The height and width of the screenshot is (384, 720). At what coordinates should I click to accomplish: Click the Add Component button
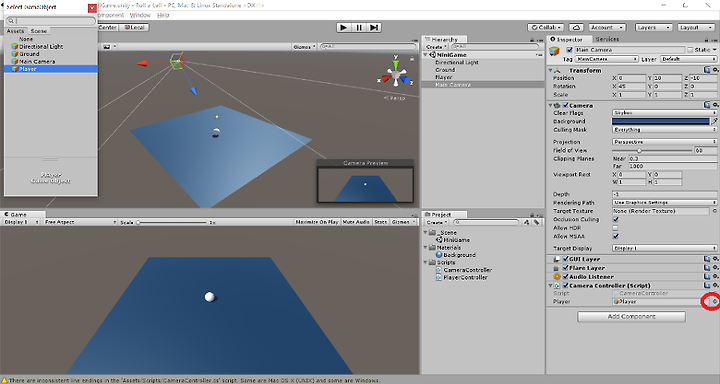631,316
